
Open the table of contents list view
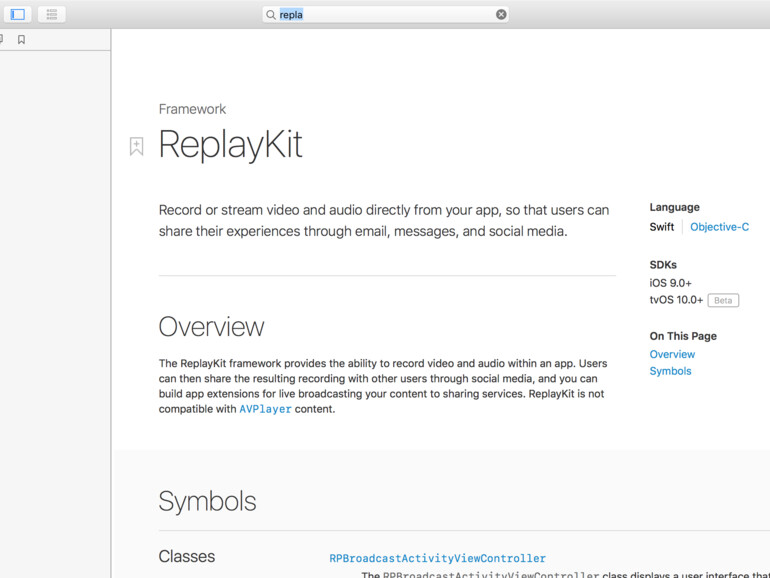coord(52,14)
